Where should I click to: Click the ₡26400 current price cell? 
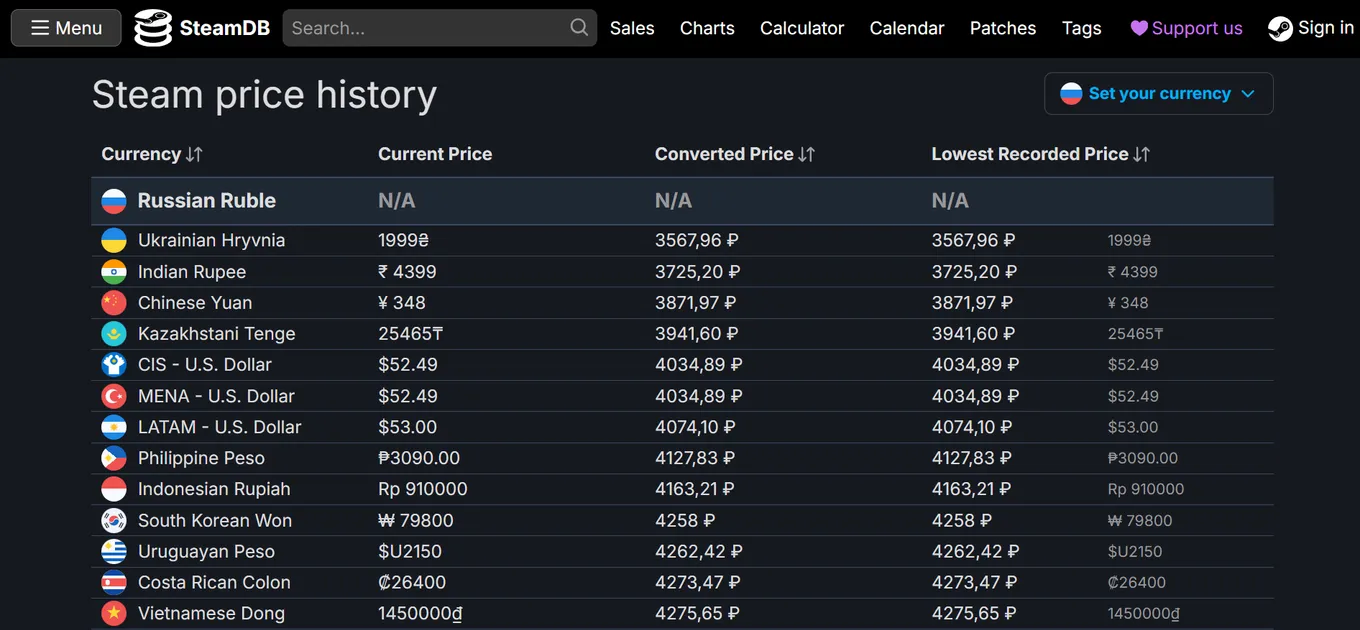[x=412, y=582]
